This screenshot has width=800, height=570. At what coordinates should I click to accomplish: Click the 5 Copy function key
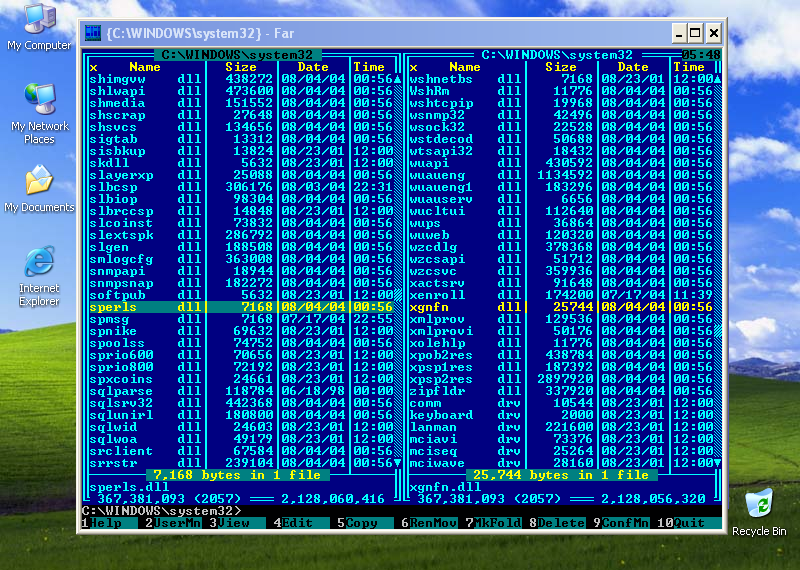point(365,523)
